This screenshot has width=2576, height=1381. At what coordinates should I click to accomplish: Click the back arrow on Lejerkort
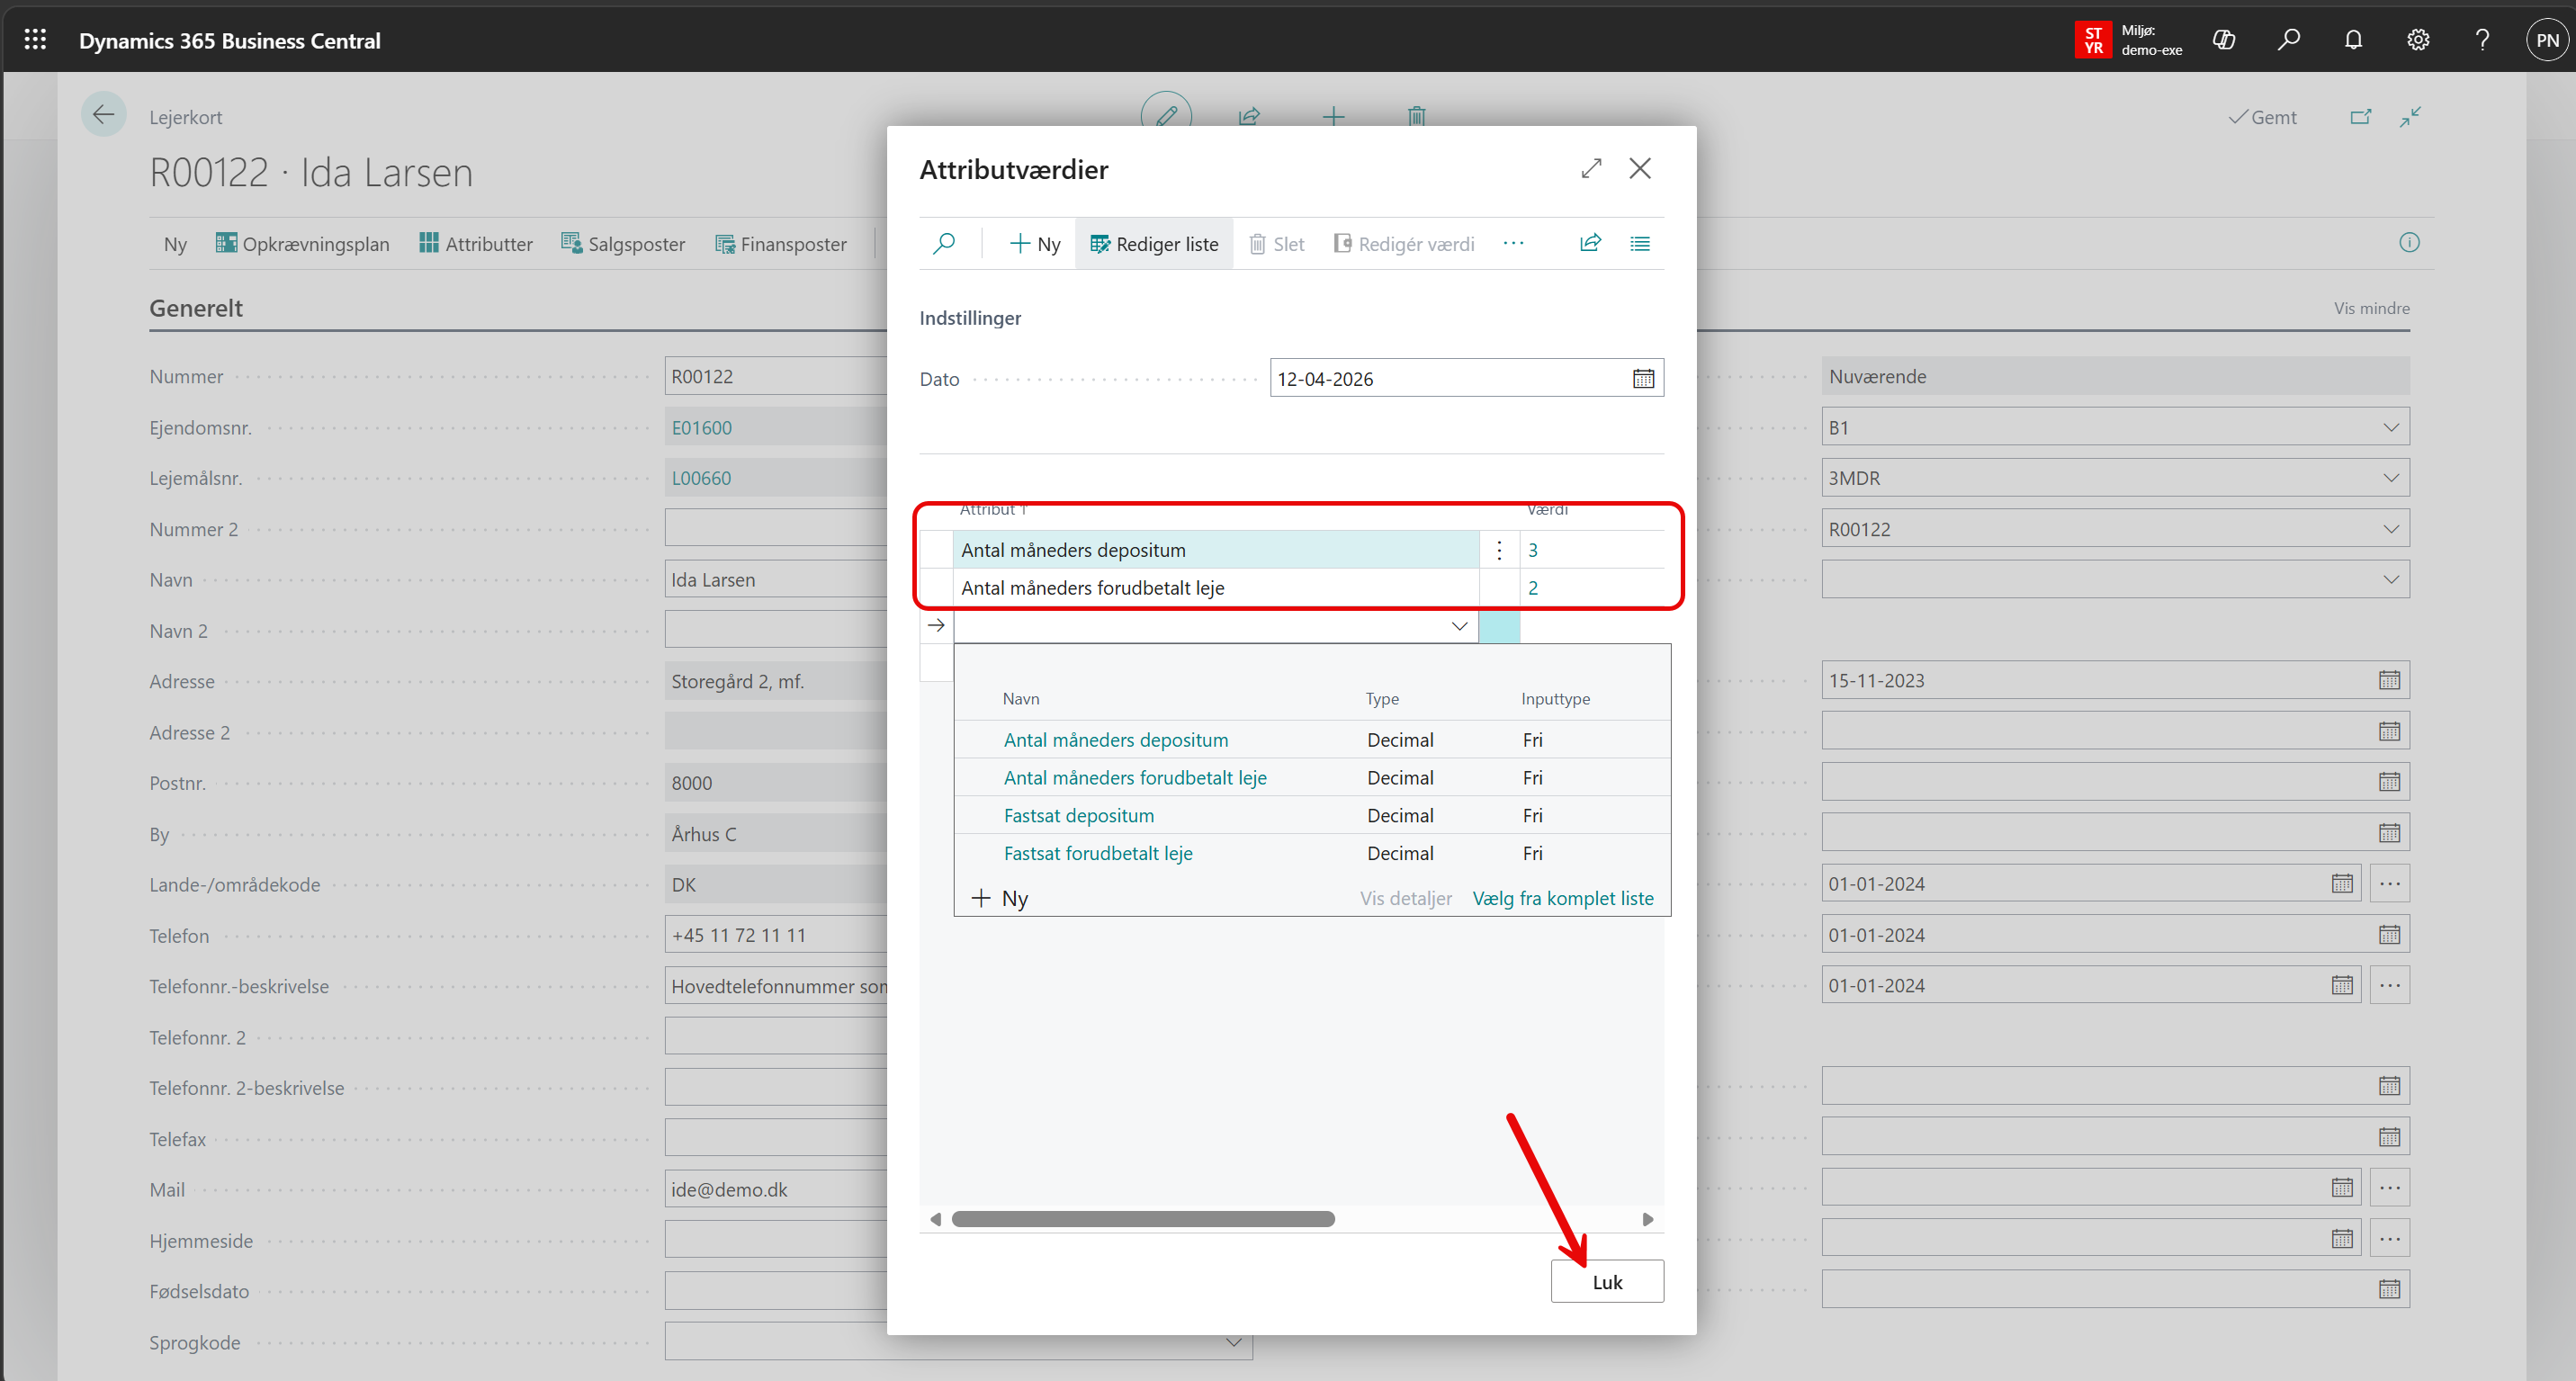[103, 115]
